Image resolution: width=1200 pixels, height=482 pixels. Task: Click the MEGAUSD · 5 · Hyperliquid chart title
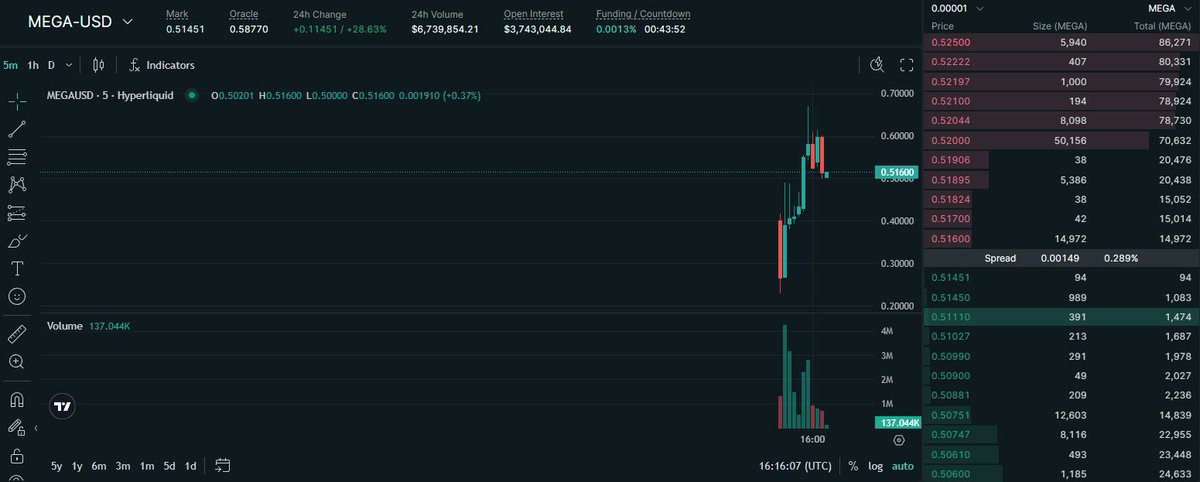pos(111,95)
